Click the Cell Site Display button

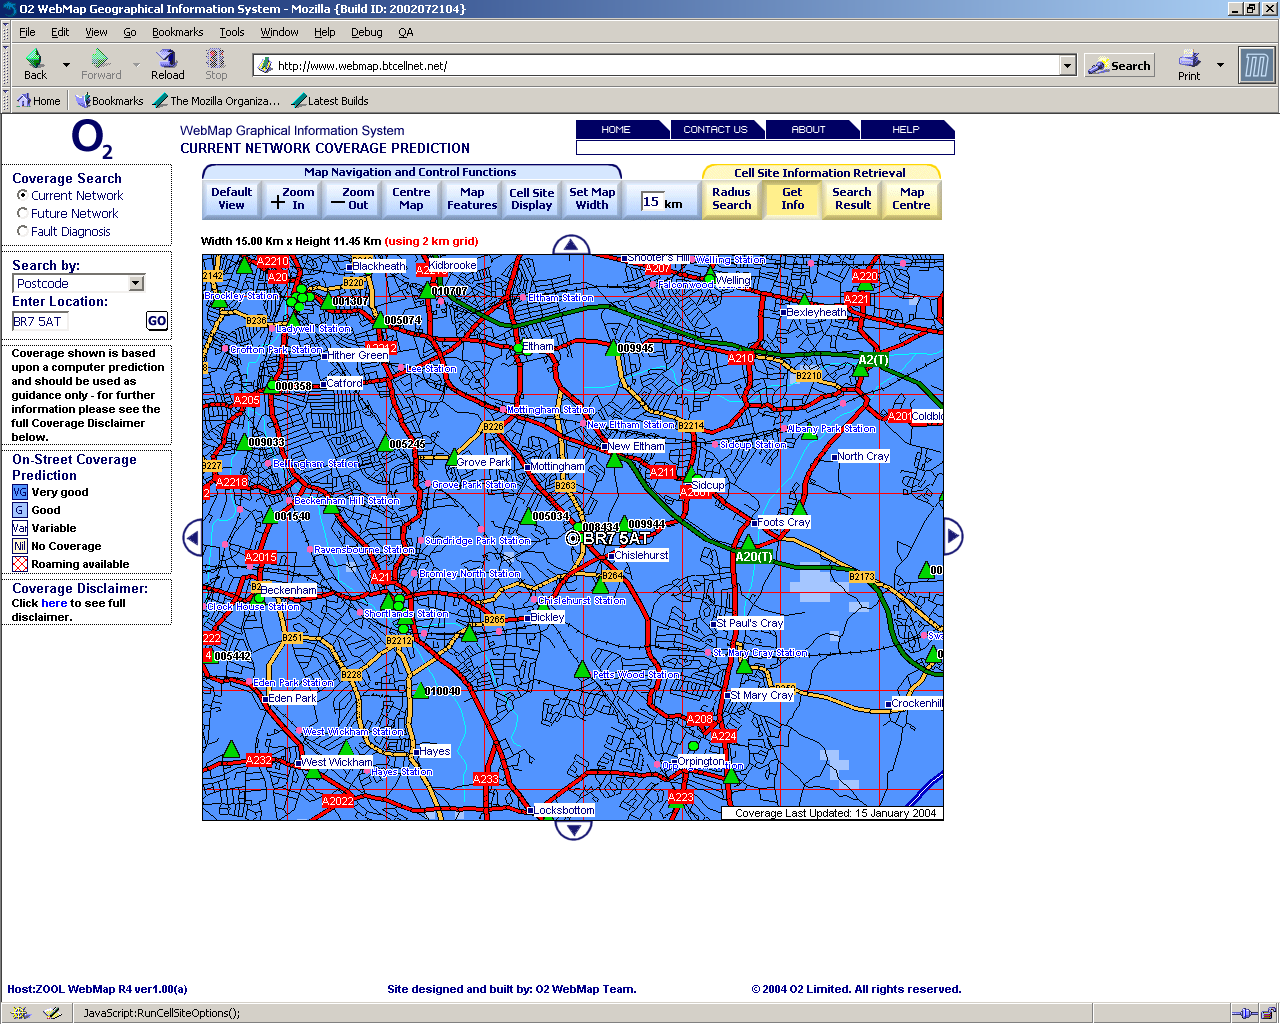coord(531,199)
